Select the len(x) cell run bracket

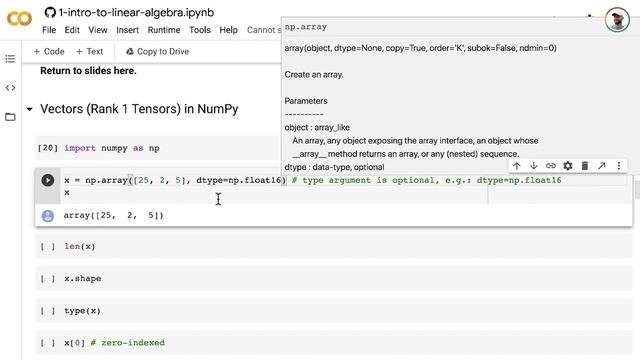click(x=48, y=247)
